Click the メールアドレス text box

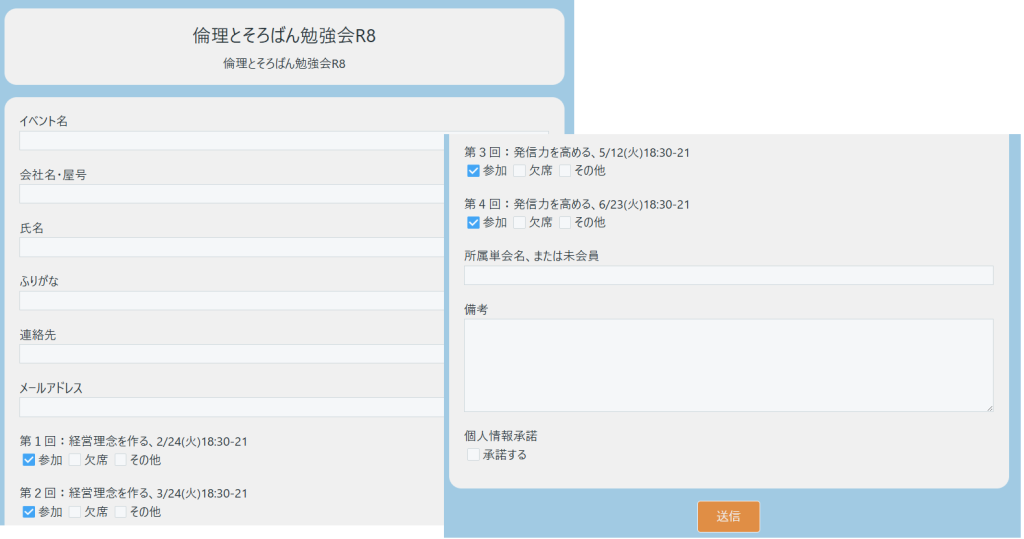[230, 407]
